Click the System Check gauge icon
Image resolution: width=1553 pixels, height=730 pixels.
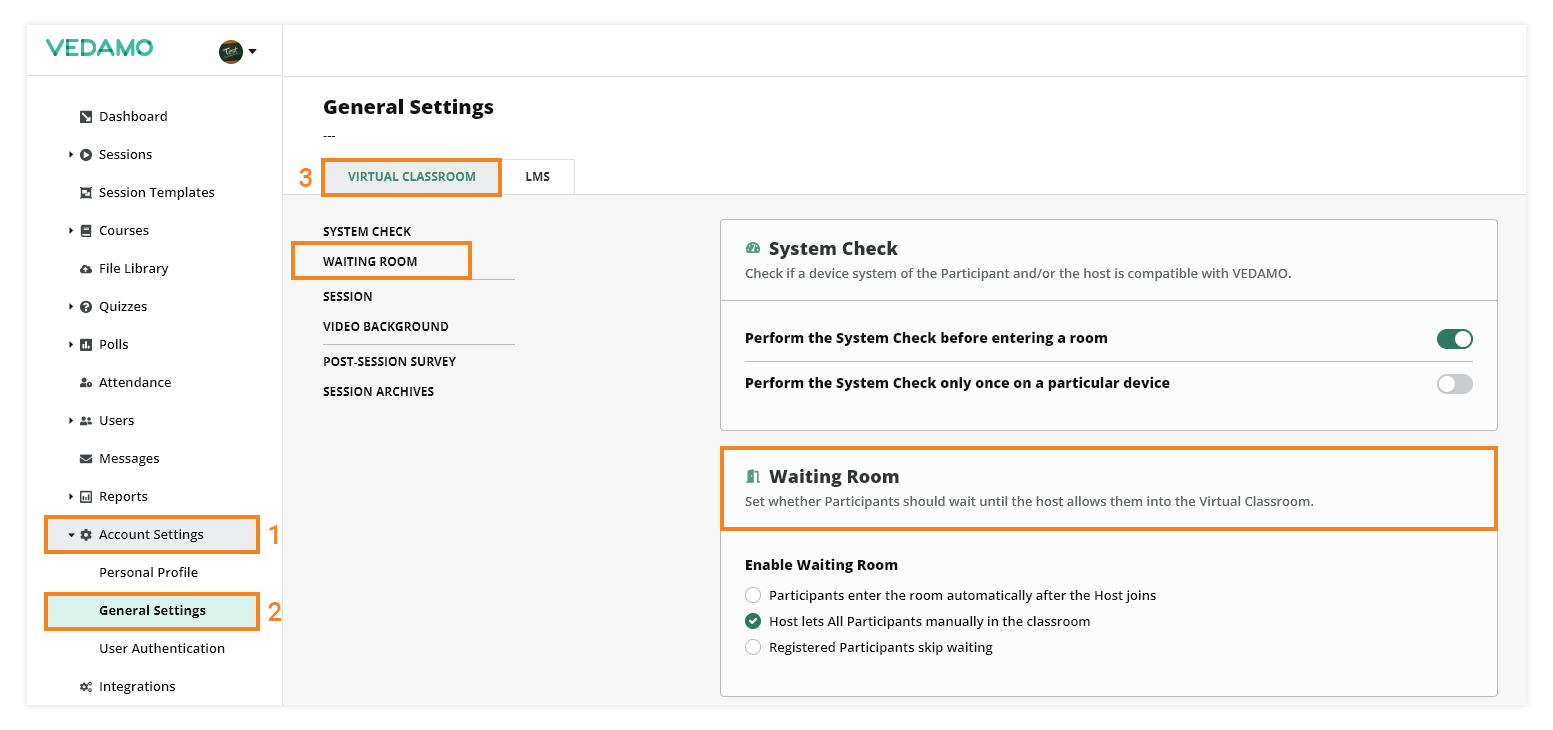[x=753, y=248]
